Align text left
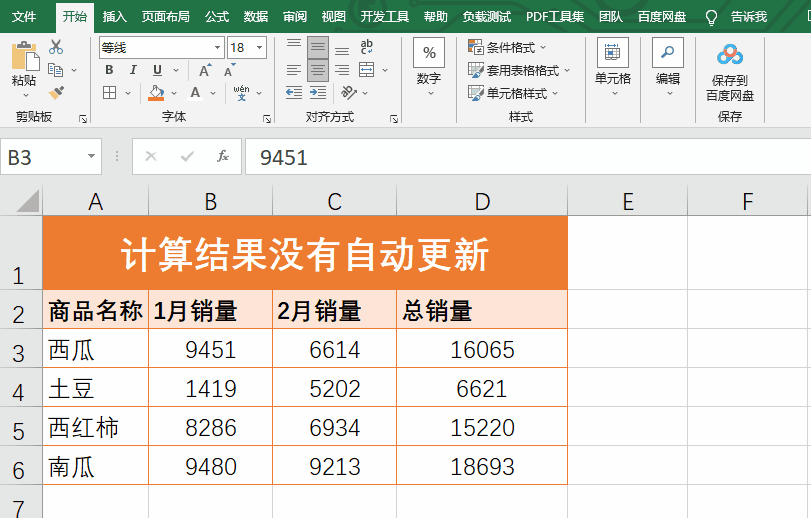Screen dimensions: 811x518 [x=294, y=70]
